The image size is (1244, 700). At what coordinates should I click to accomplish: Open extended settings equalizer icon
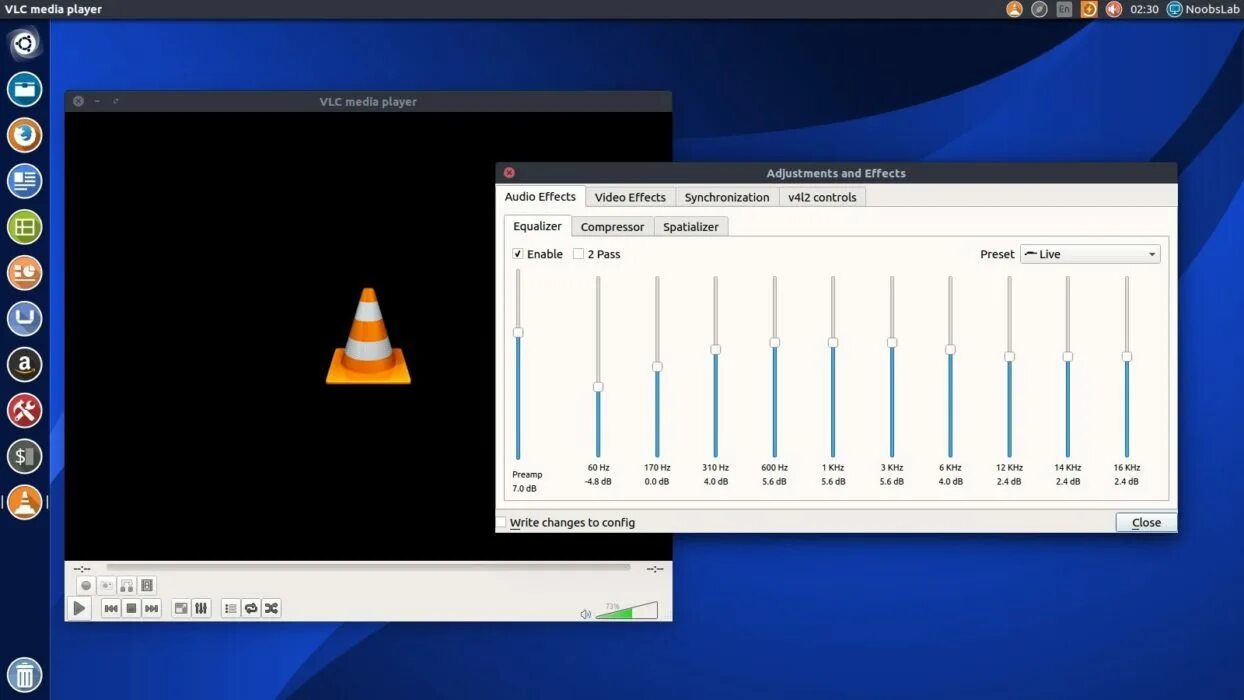(201, 608)
